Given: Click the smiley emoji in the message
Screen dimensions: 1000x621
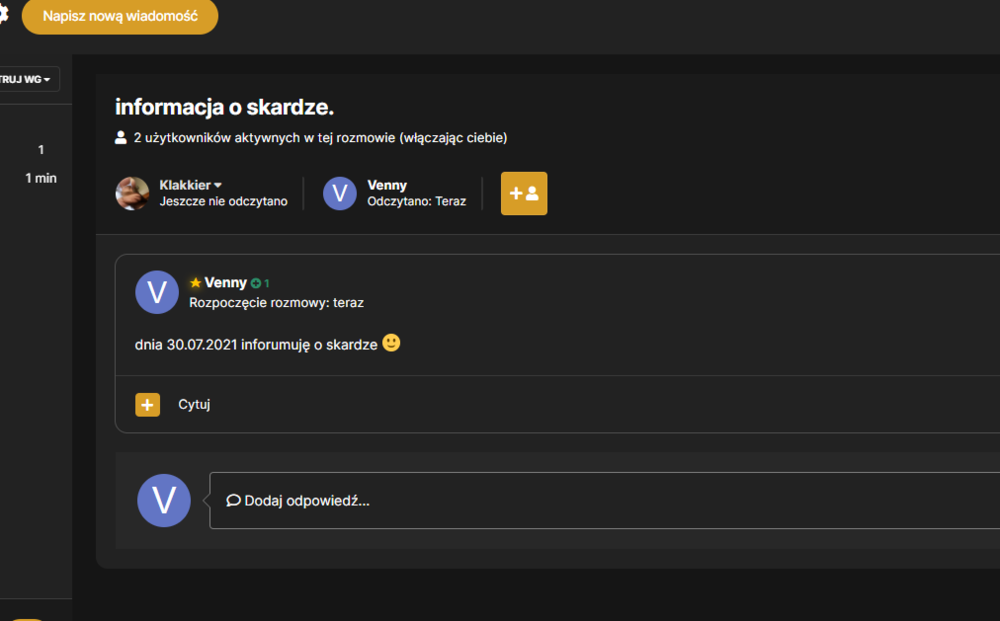Looking at the screenshot, I should click(x=391, y=343).
